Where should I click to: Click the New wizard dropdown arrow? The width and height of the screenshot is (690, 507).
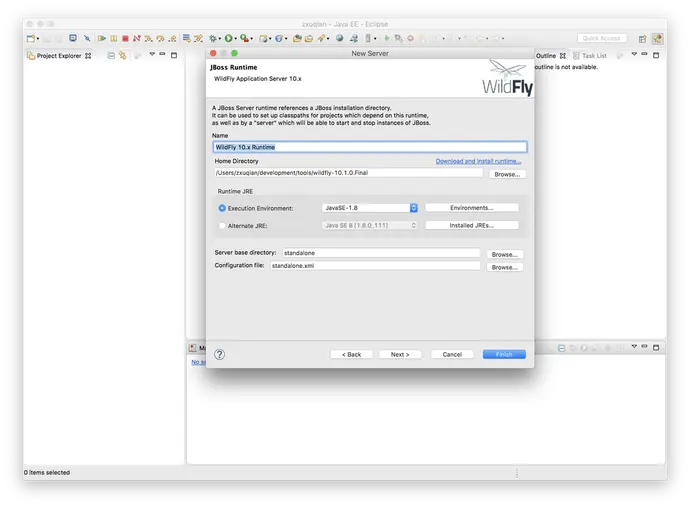tap(38, 39)
